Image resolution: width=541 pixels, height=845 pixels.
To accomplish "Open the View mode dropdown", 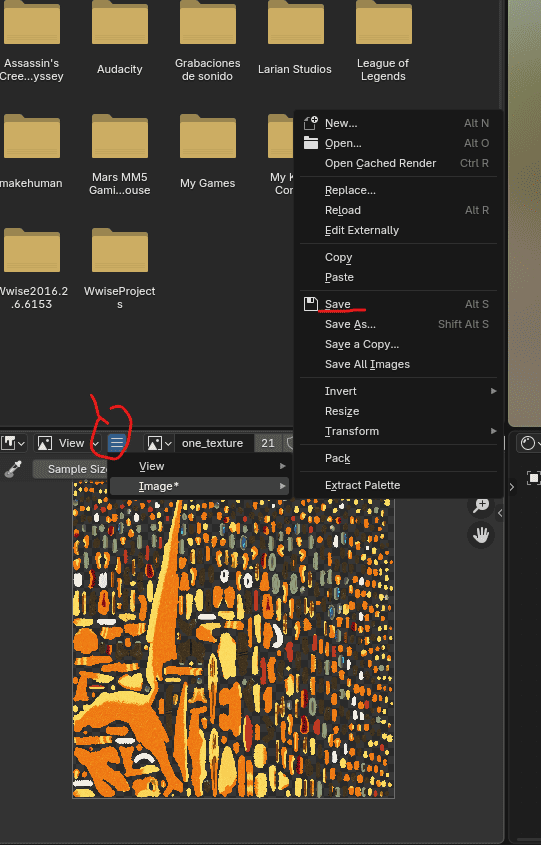I will click(67, 443).
